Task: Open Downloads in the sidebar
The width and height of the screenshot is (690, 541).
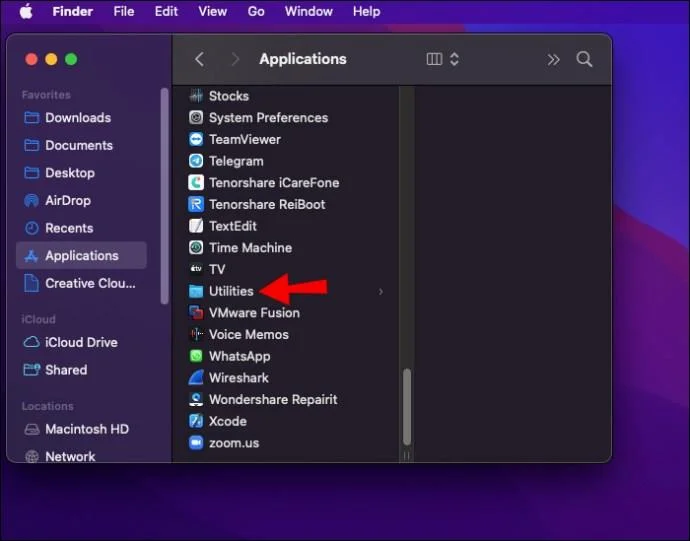Action: [x=81, y=118]
